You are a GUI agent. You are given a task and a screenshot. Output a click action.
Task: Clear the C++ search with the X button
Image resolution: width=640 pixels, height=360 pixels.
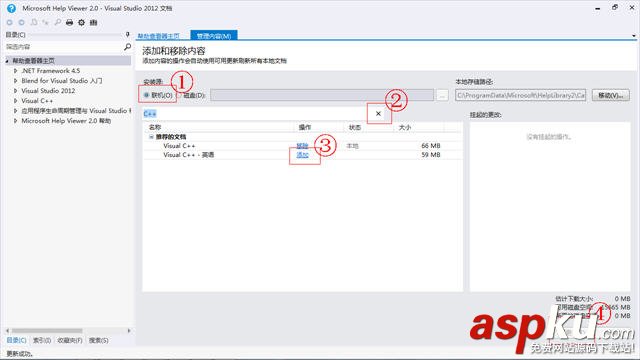(x=378, y=113)
